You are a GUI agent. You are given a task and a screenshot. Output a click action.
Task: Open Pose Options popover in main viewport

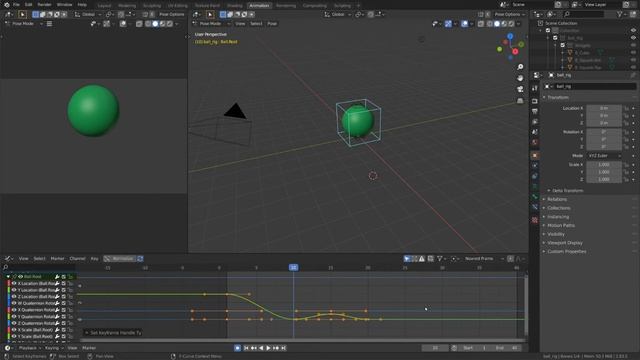pyautogui.click(x=509, y=14)
